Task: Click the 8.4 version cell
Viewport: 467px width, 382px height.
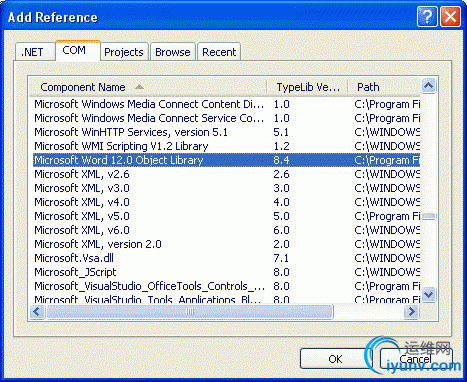Action: (x=281, y=160)
